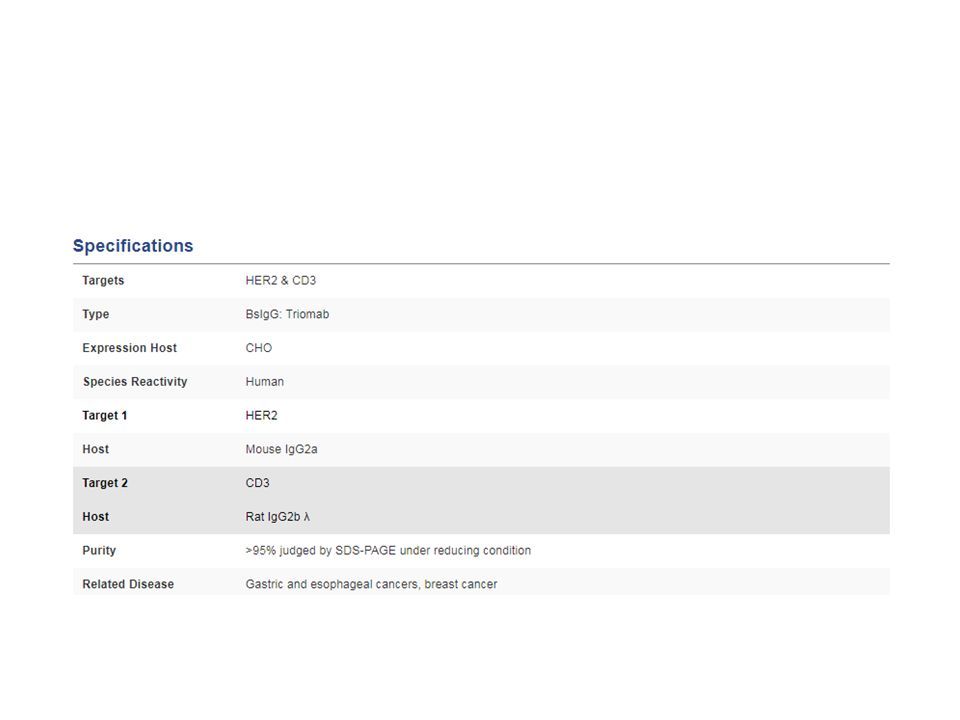Select the Species Reactivity label
Screen dimensions: 960x720
(x=135, y=381)
